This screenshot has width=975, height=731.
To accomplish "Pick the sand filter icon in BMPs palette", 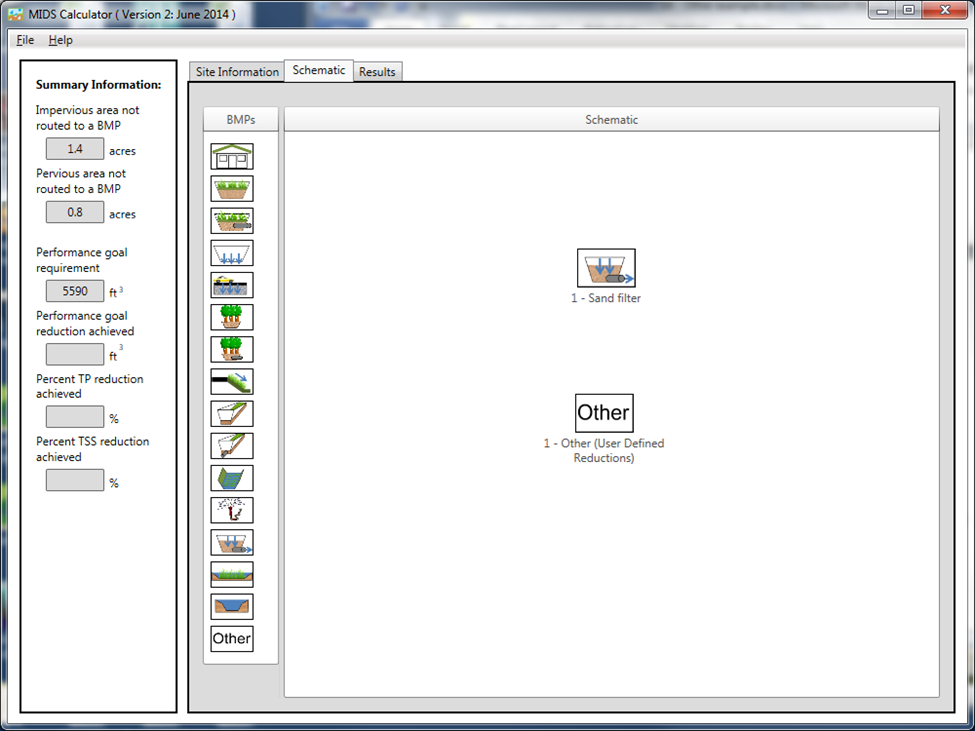I will click(x=232, y=542).
